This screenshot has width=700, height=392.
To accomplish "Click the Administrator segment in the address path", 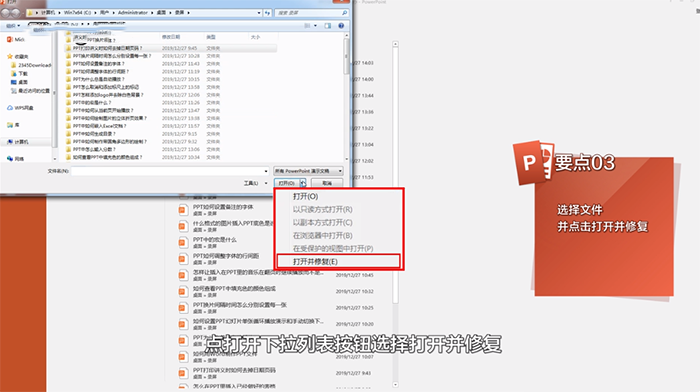I will [x=133, y=13].
